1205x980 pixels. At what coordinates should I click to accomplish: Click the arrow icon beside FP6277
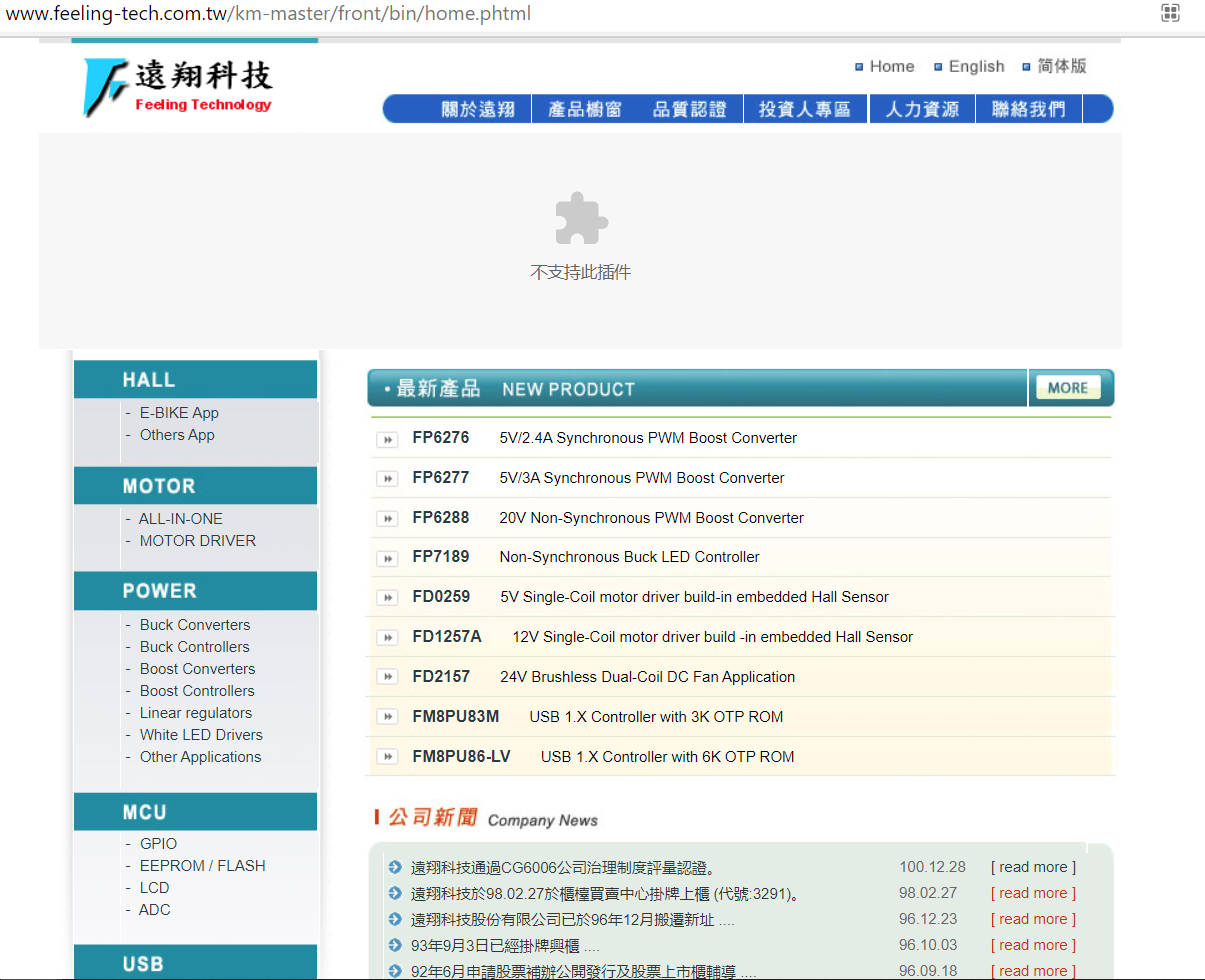pyautogui.click(x=387, y=479)
